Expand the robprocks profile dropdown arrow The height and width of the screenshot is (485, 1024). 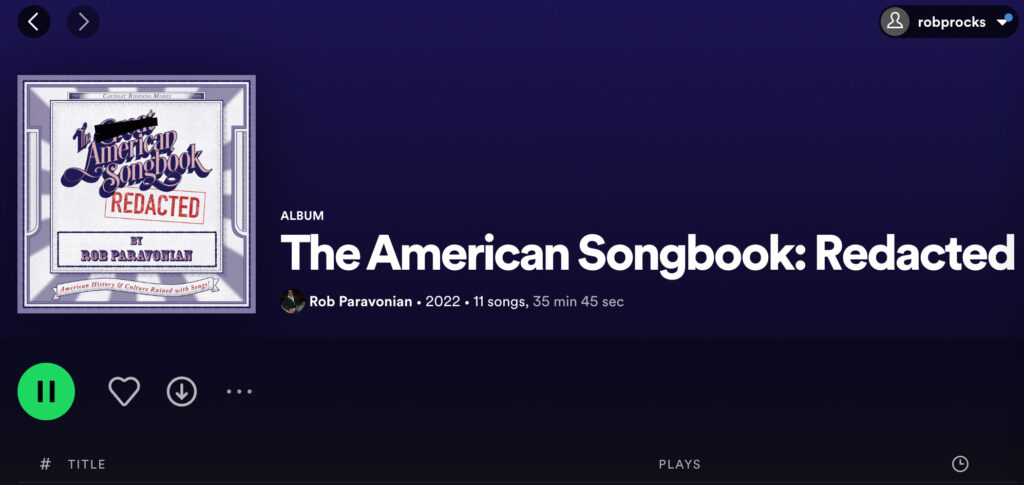[1003, 22]
